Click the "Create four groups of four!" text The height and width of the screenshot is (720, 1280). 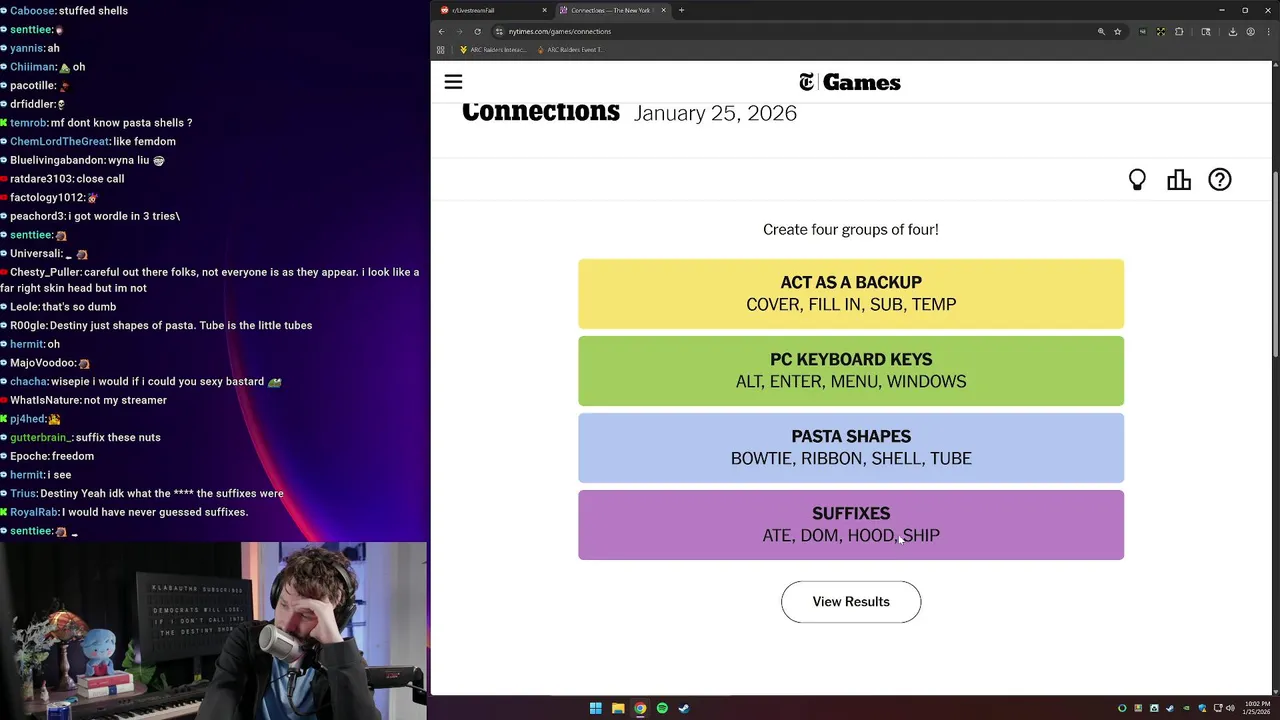point(851,229)
